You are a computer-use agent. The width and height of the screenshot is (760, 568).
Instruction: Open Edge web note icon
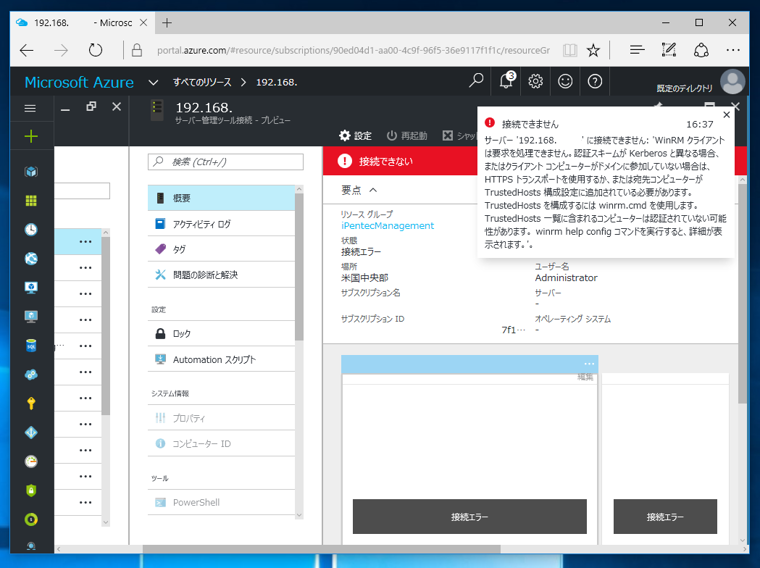669,50
